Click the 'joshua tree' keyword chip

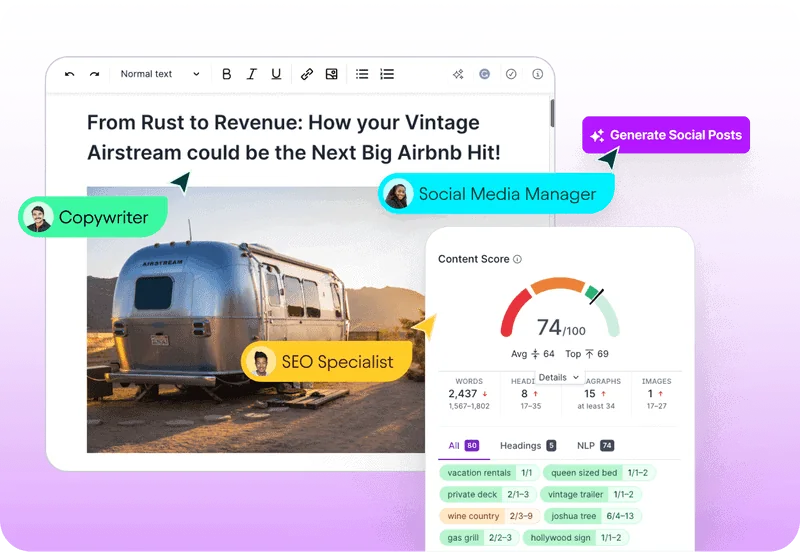[x=592, y=516]
